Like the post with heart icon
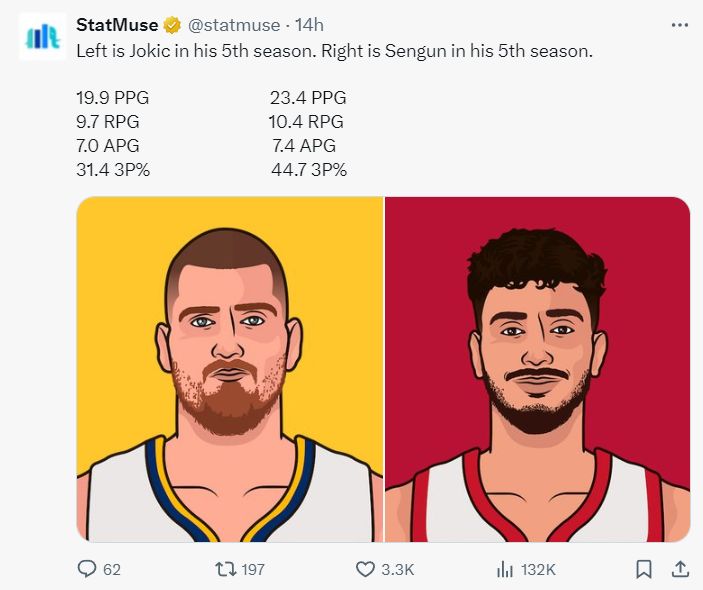 tap(366, 569)
